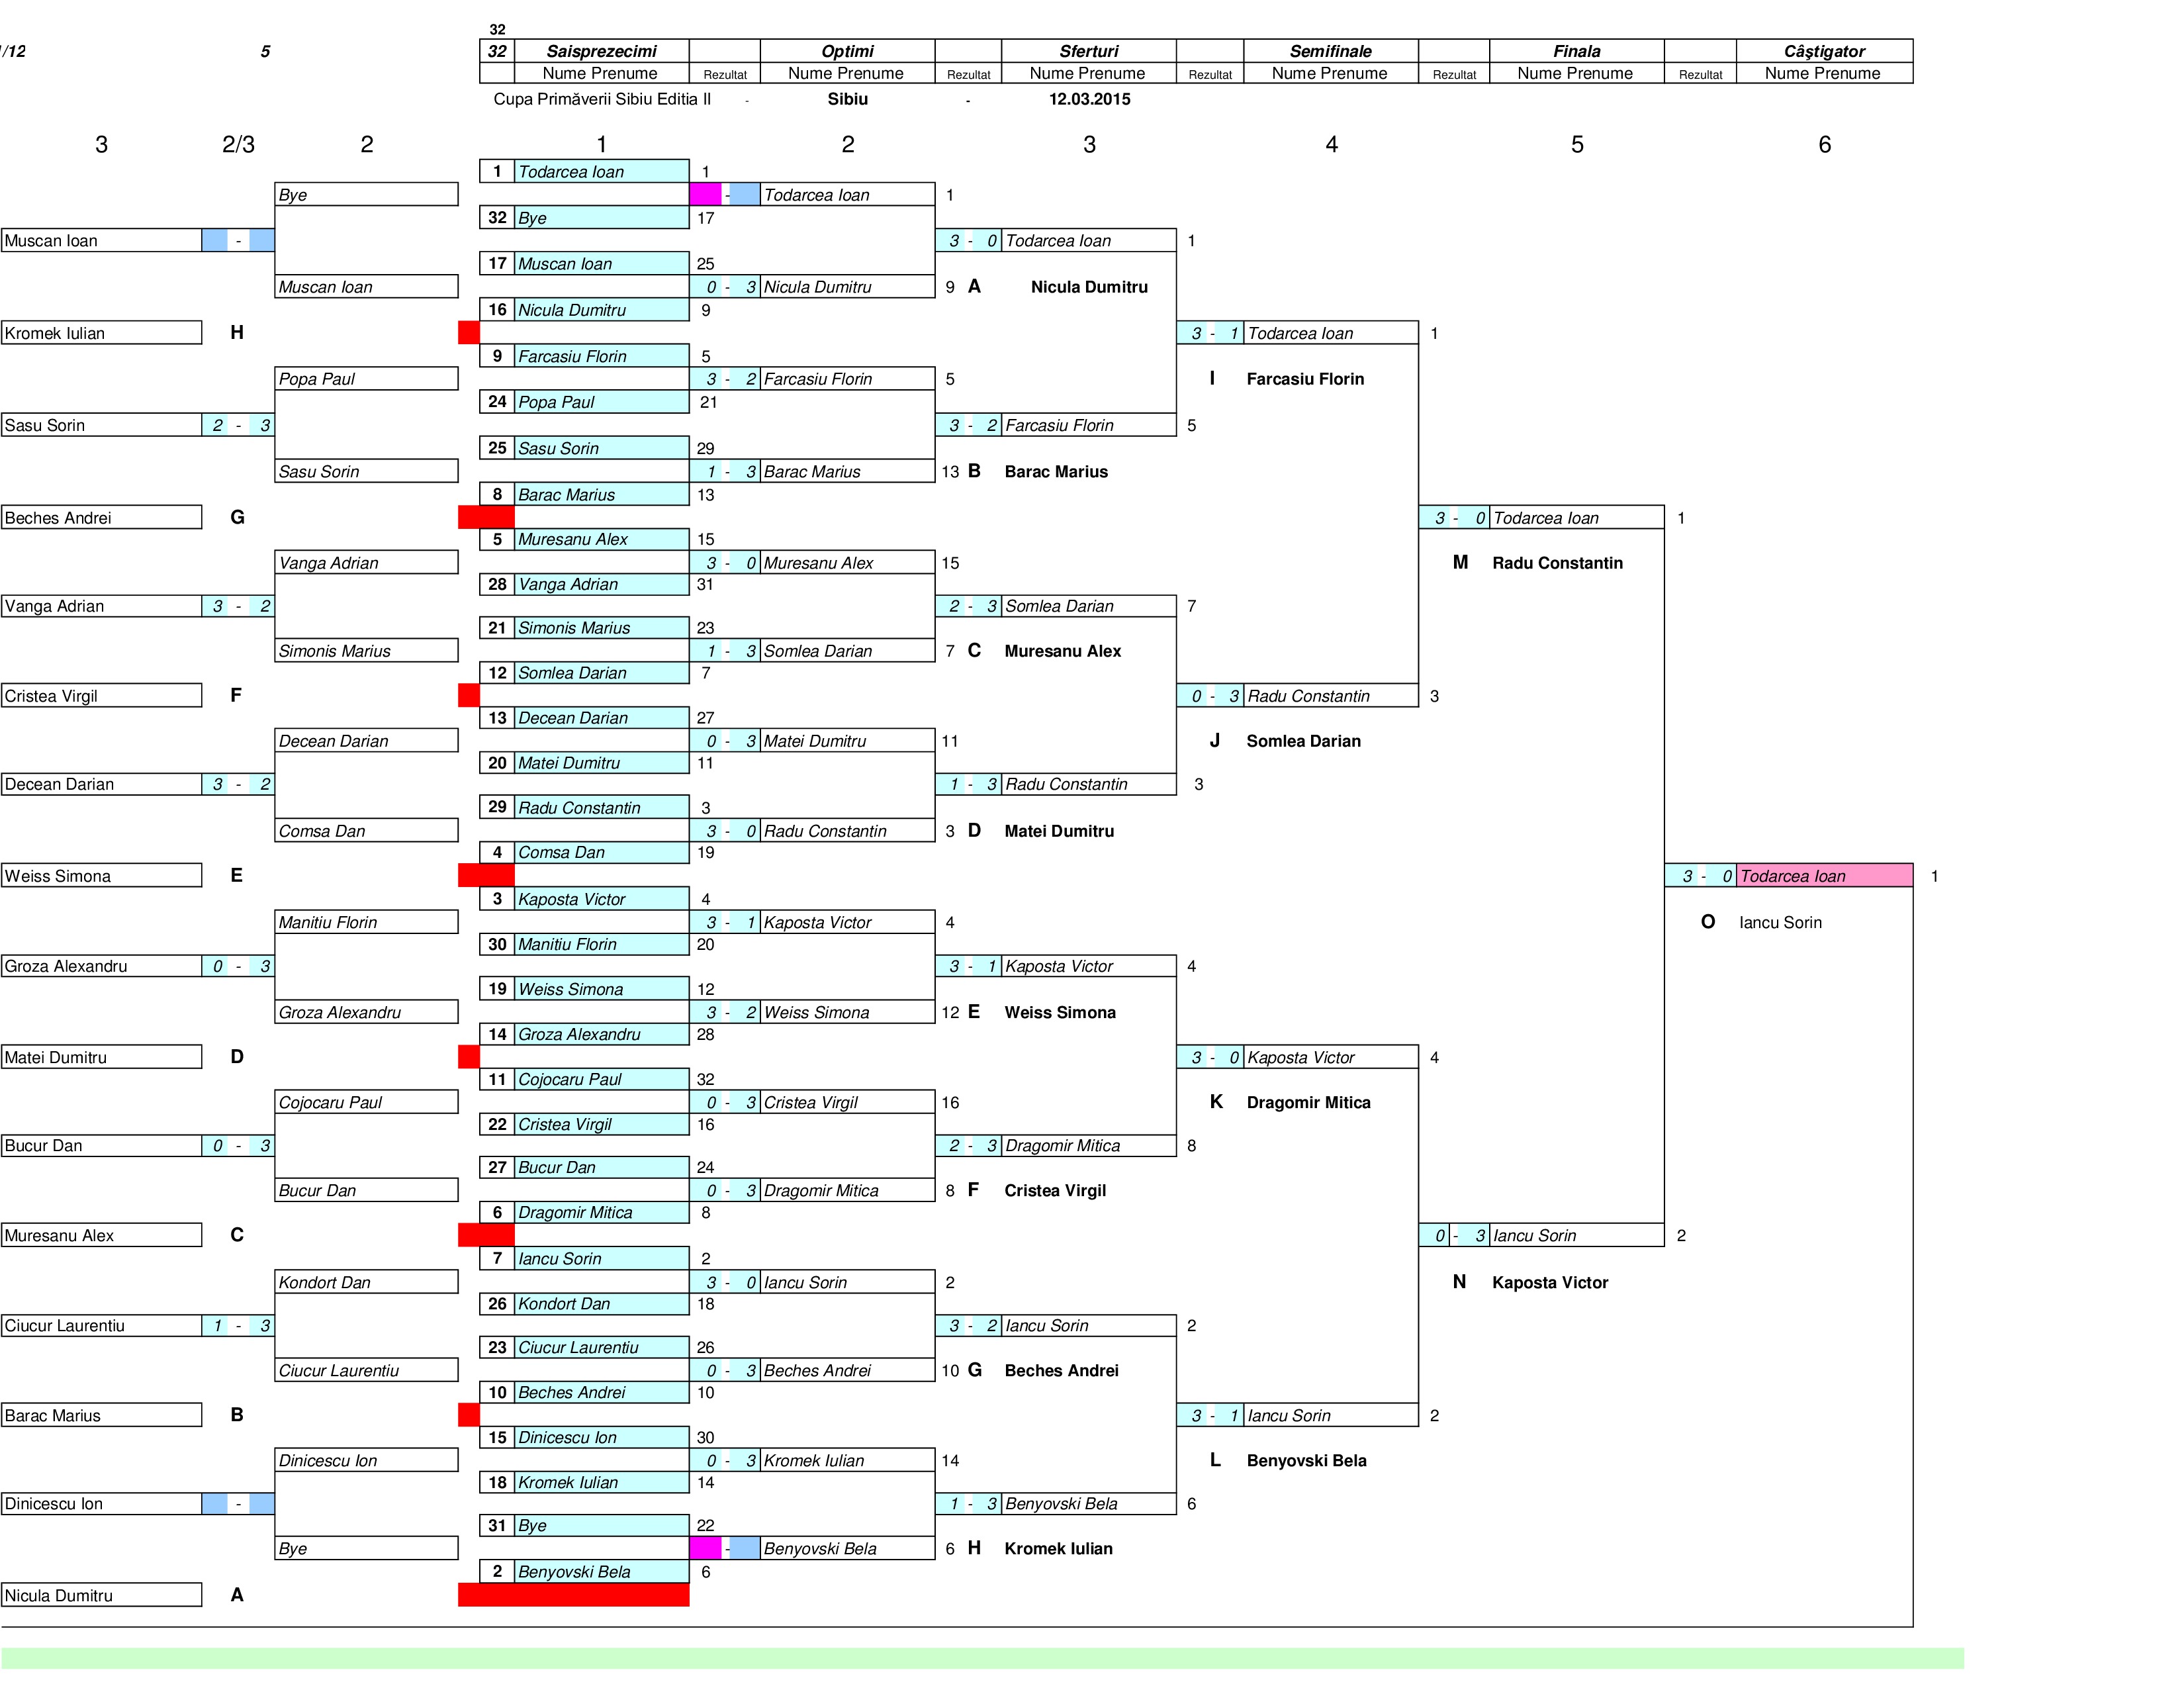Click bold Dragomir Mitica beside letter K
The image size is (2184, 1688).
(1308, 1102)
